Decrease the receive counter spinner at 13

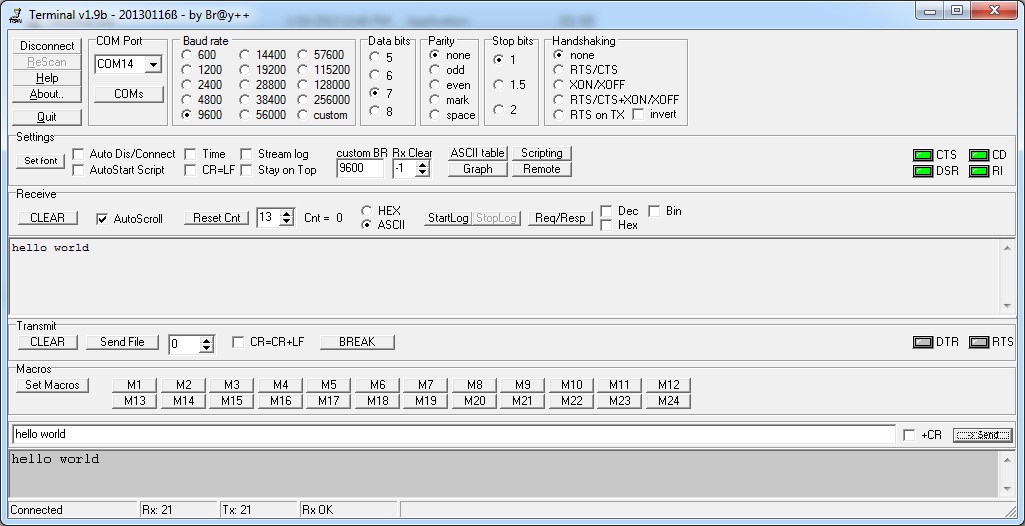click(286, 222)
